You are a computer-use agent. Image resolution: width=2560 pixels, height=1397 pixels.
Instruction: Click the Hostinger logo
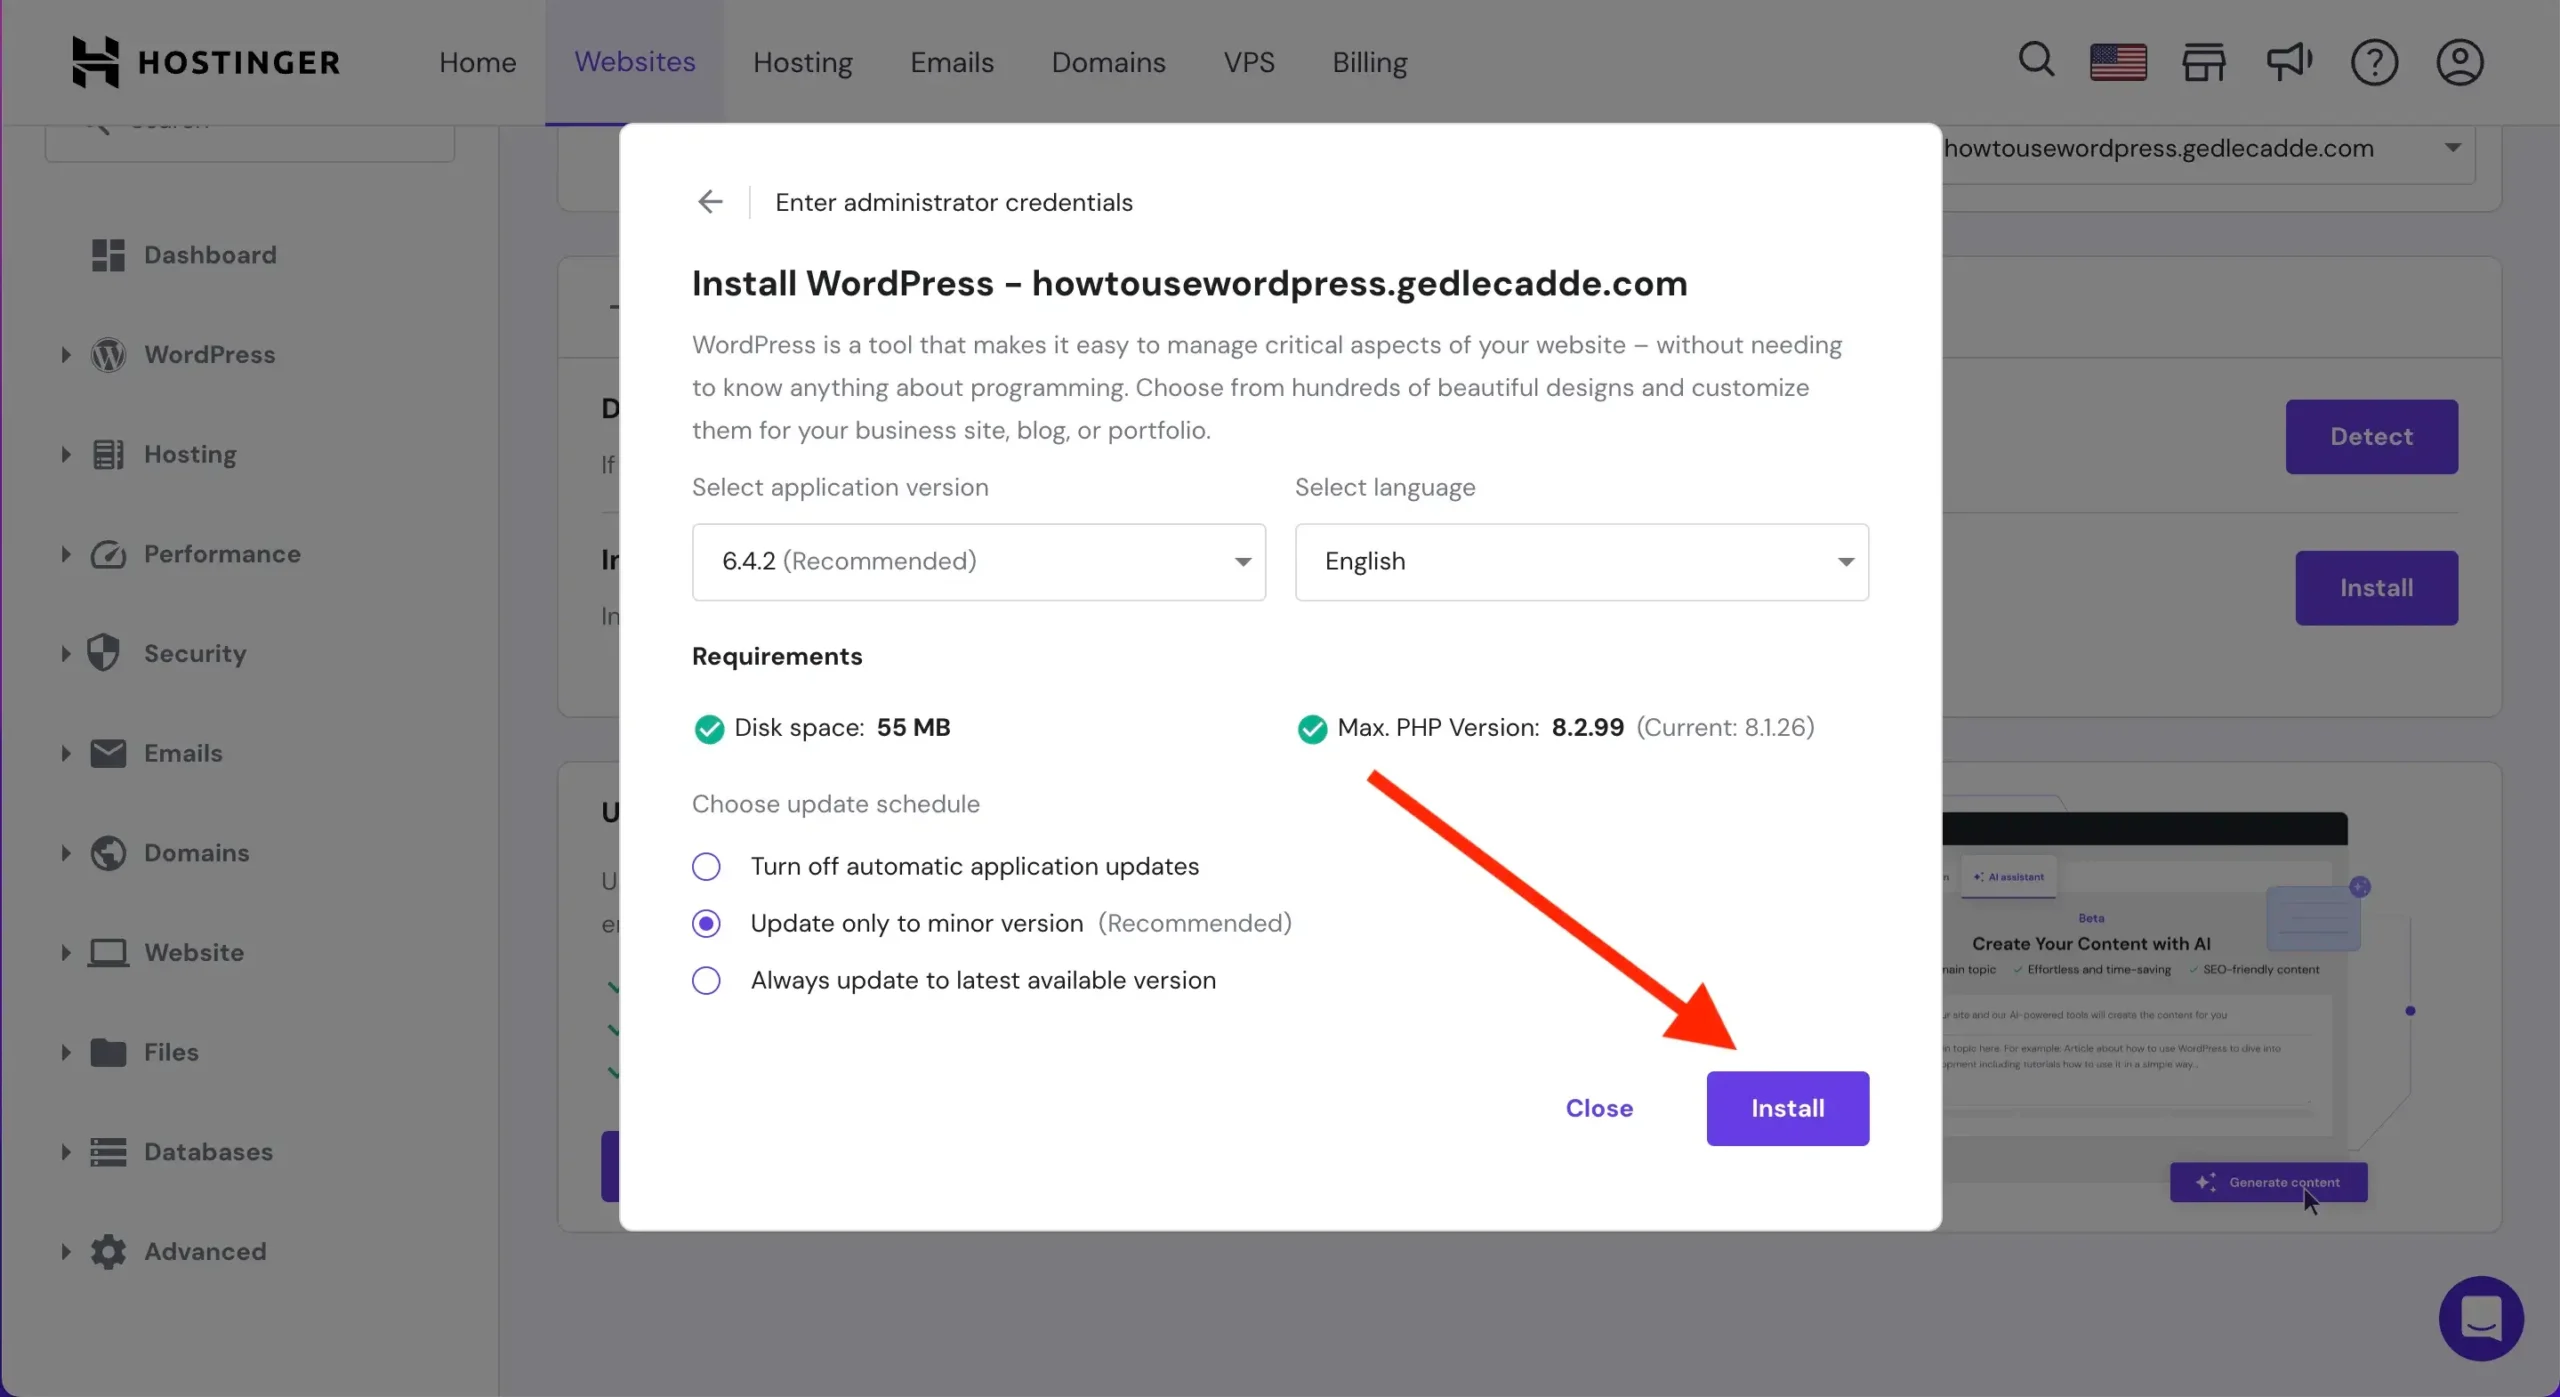[206, 62]
